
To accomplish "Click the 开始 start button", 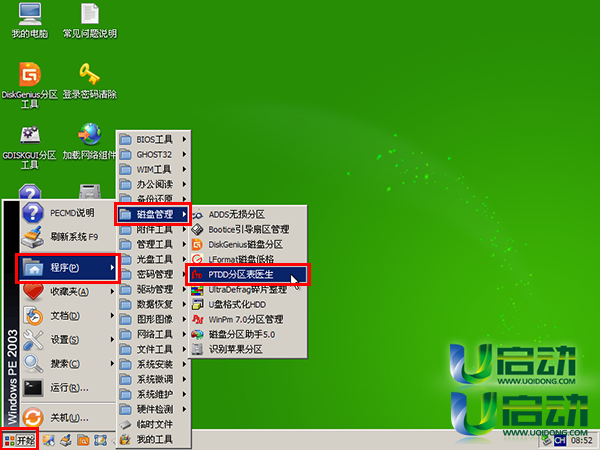I will tap(19, 440).
